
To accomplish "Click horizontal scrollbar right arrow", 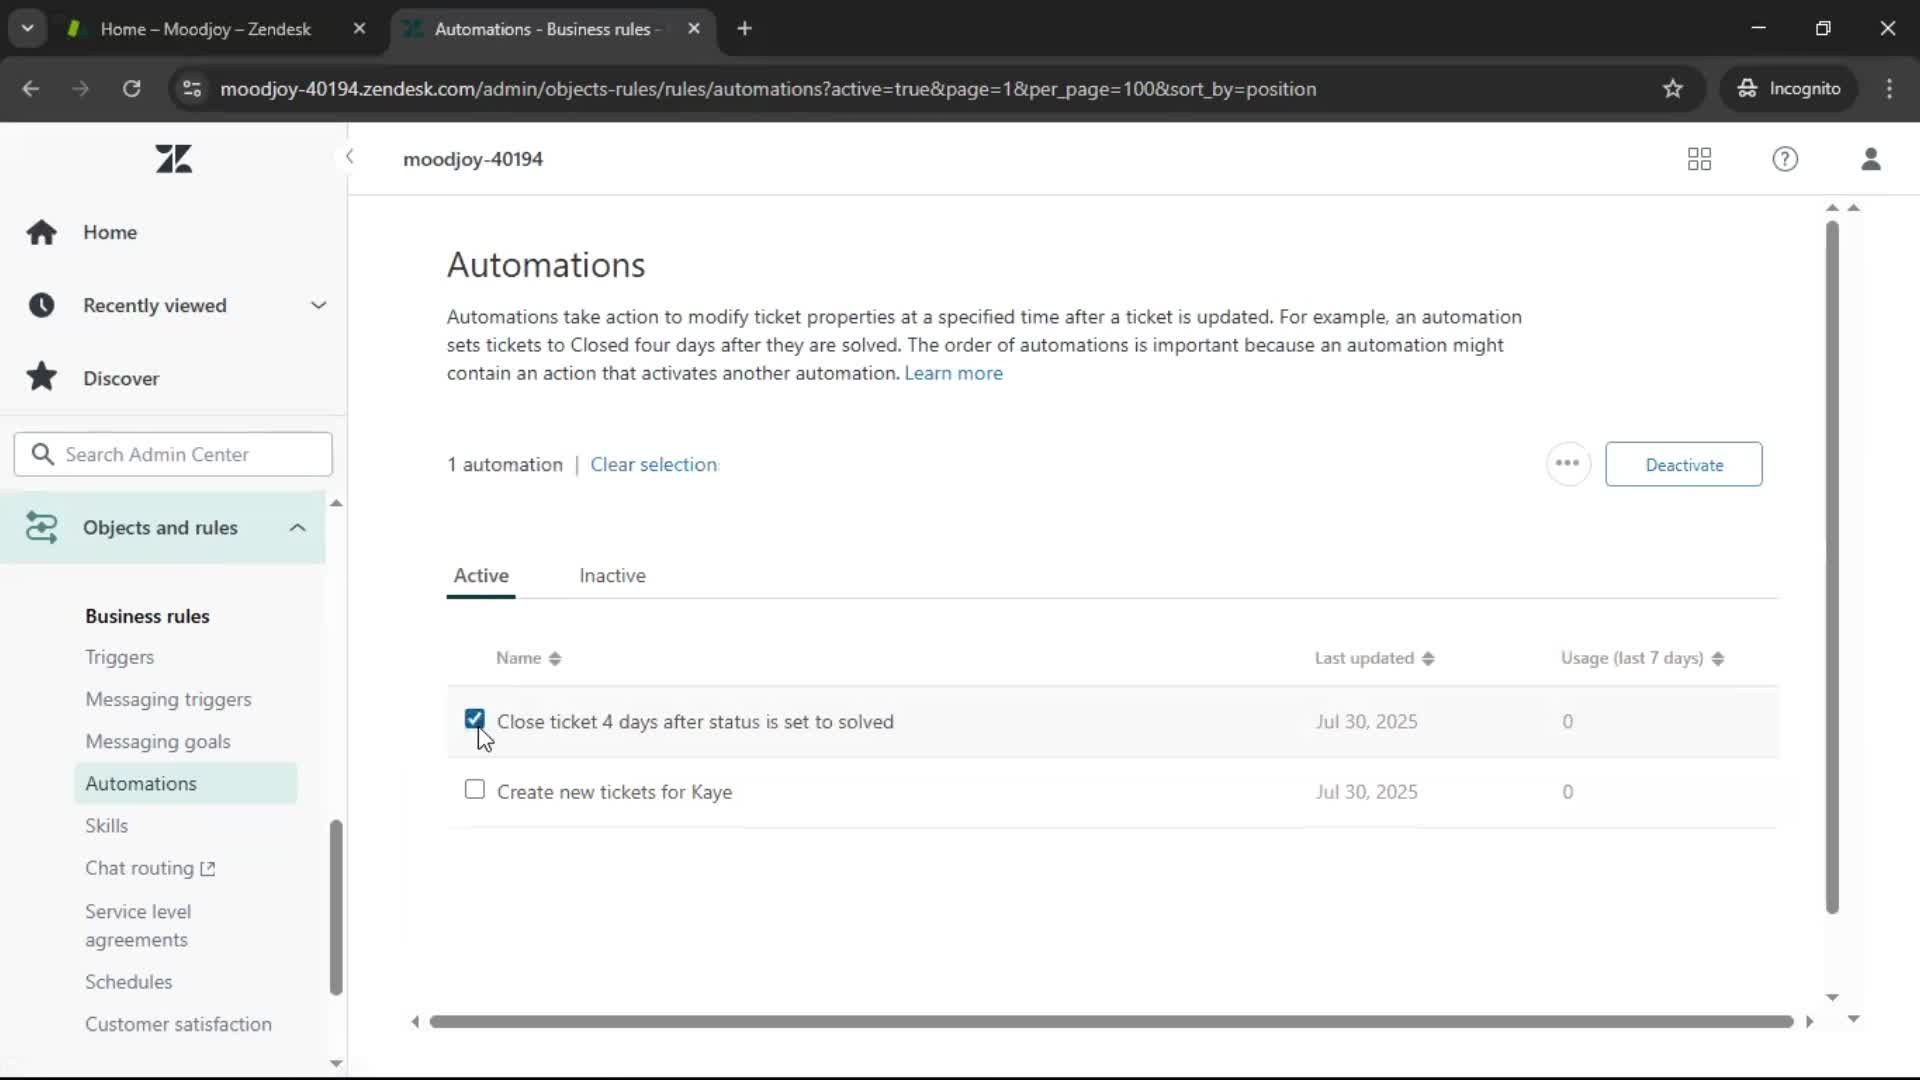I will [x=1809, y=1021].
